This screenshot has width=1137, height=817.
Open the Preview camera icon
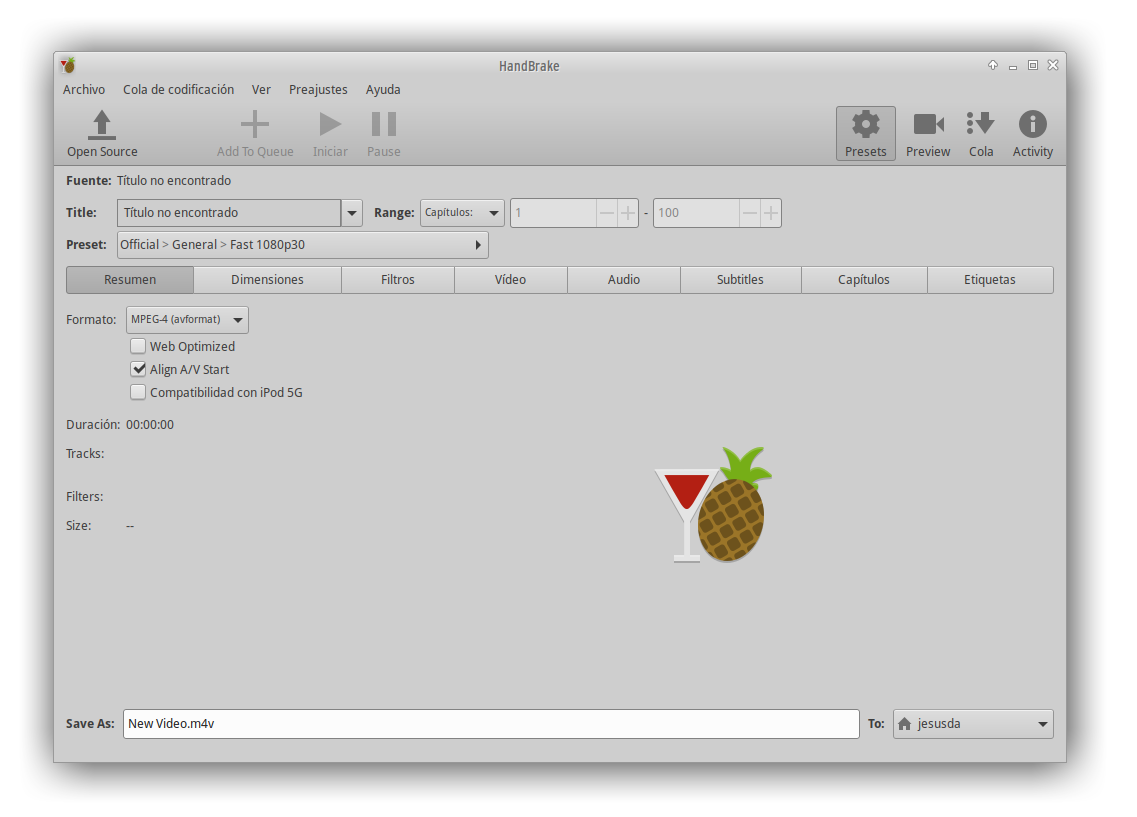[x=928, y=124]
